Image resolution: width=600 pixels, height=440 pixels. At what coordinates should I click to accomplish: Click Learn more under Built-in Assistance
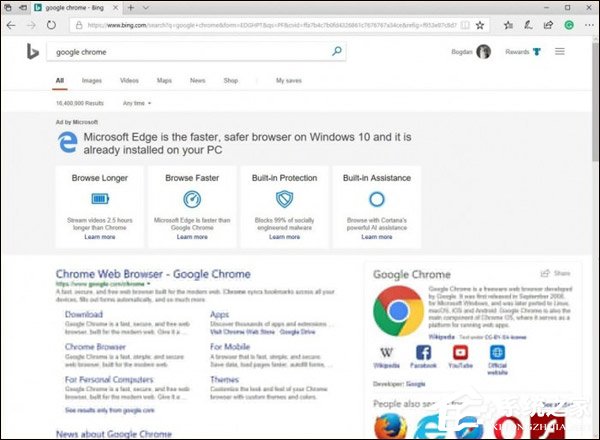[x=377, y=237]
